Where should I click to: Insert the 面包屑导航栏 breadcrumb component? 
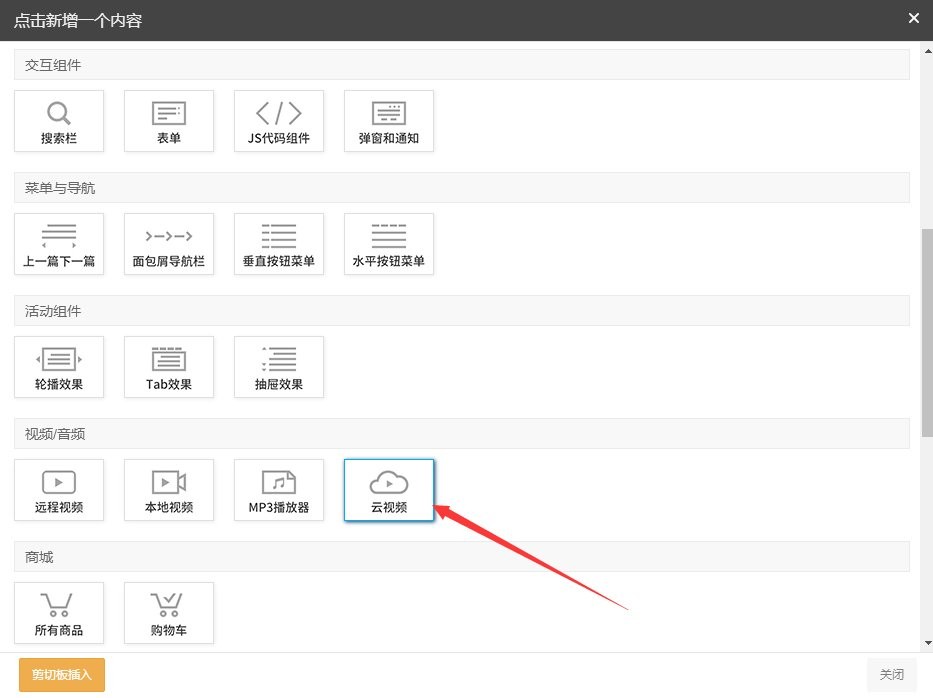169,244
